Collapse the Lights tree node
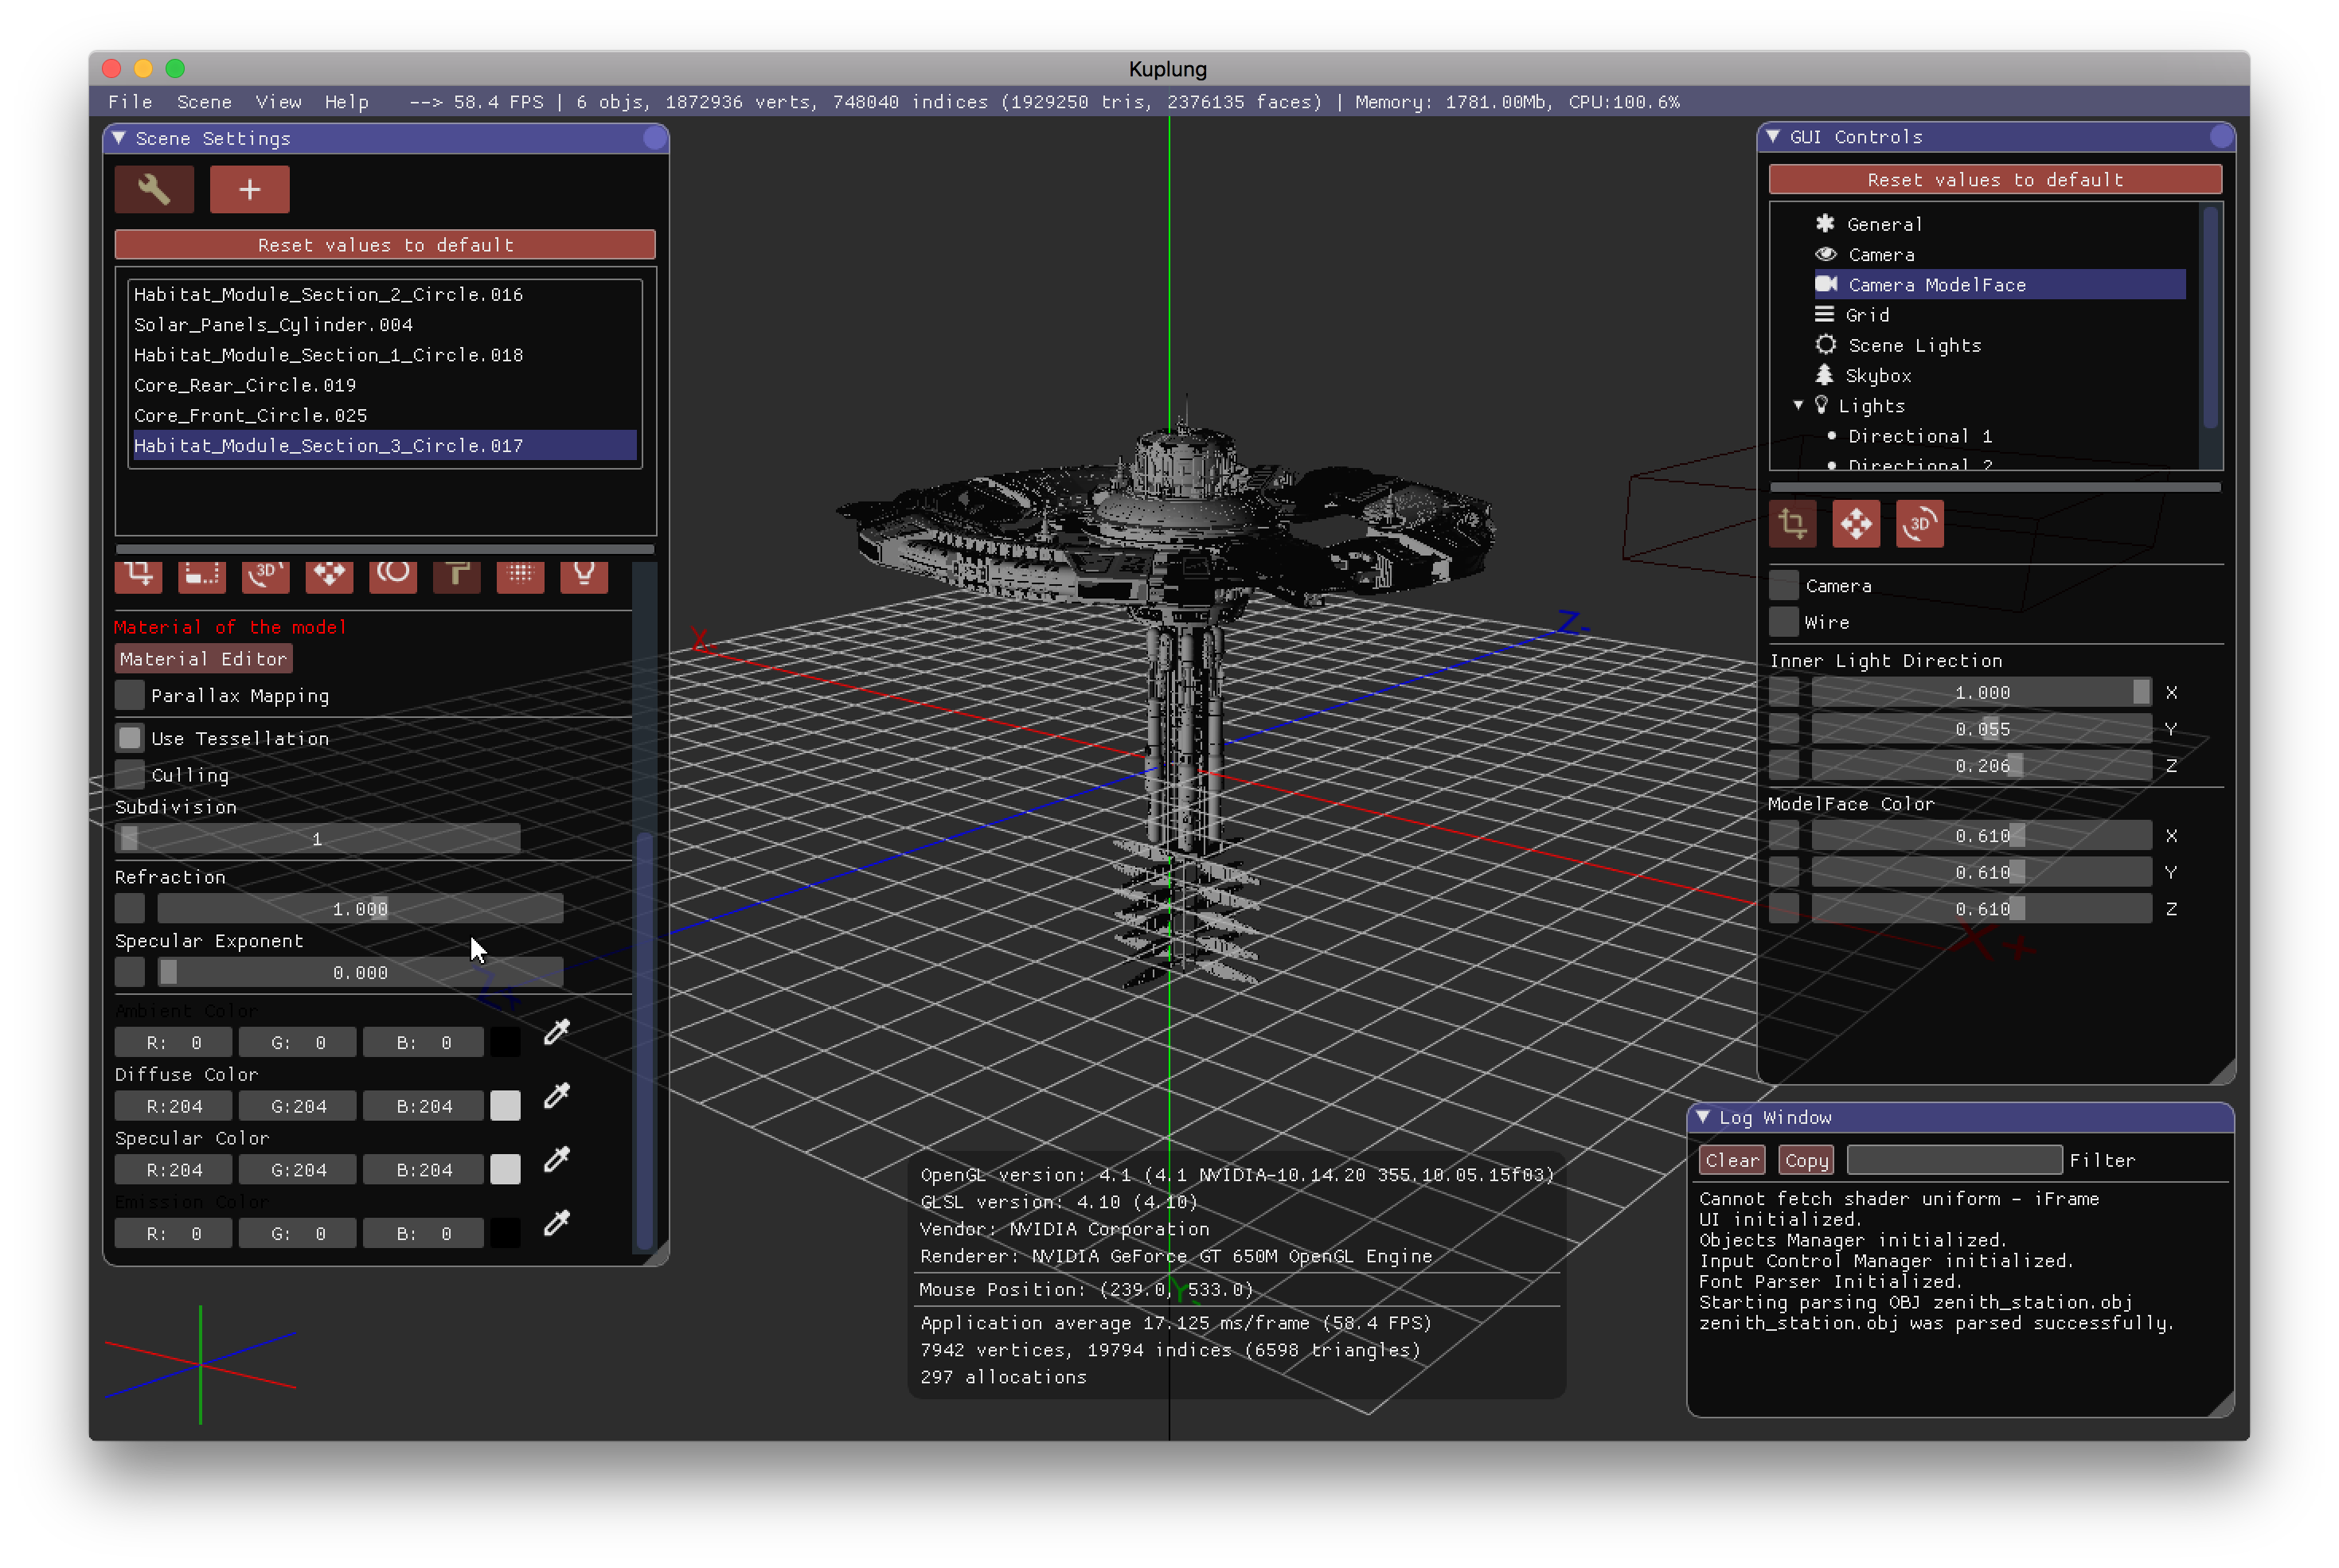Screen dimensions: 2339x1568 pyautogui.click(x=1798, y=406)
